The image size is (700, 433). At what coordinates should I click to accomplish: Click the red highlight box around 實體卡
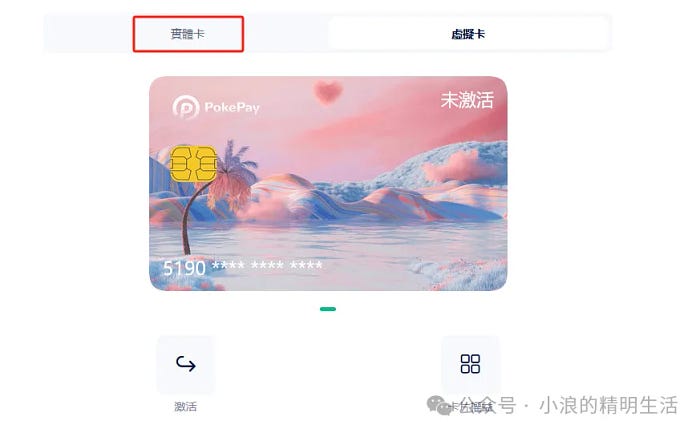point(188,34)
